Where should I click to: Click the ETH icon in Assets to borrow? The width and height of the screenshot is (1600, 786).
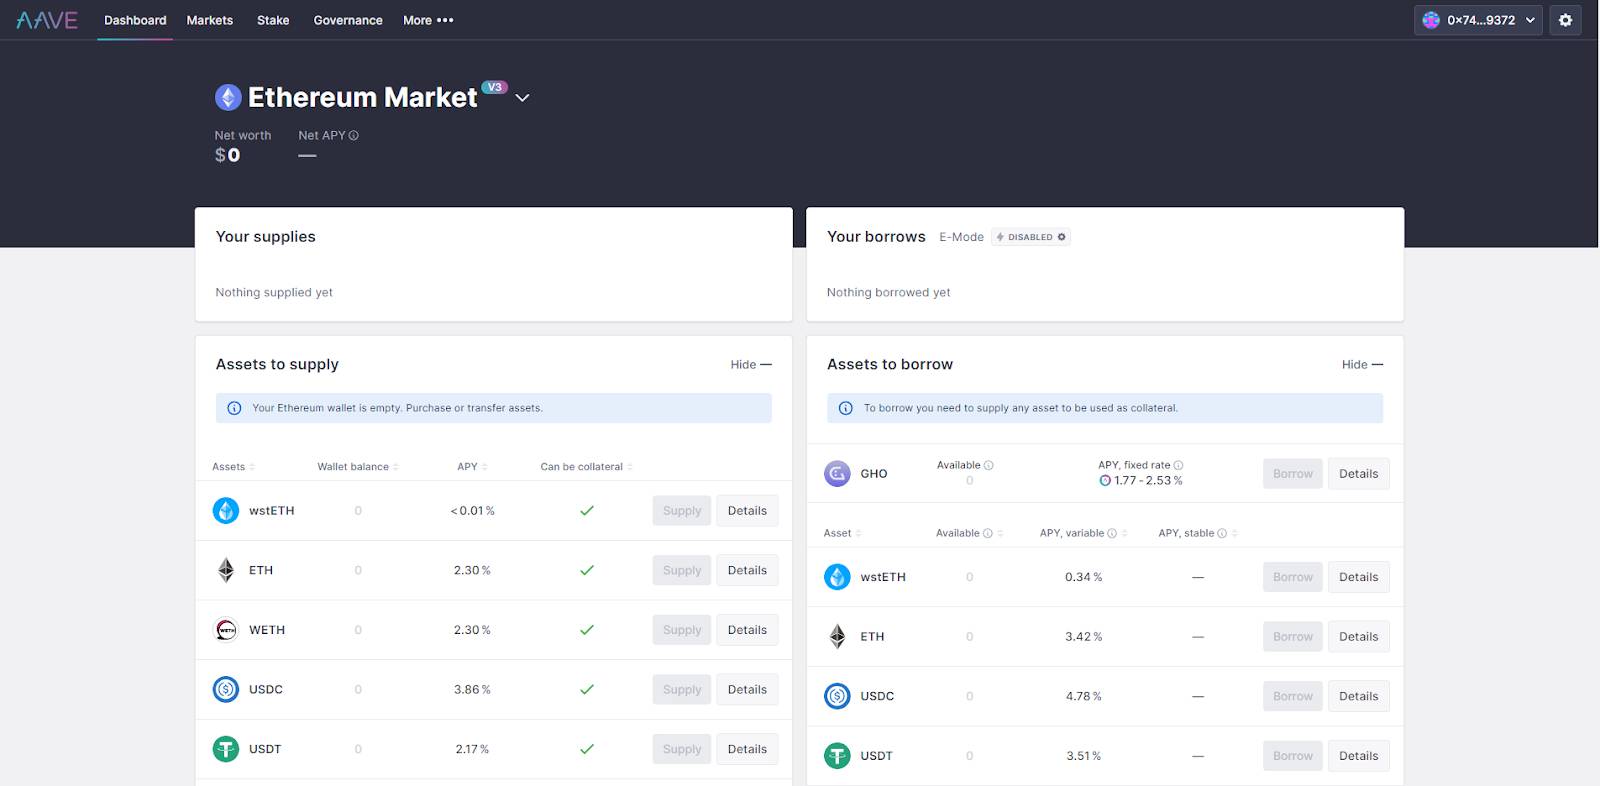point(837,636)
